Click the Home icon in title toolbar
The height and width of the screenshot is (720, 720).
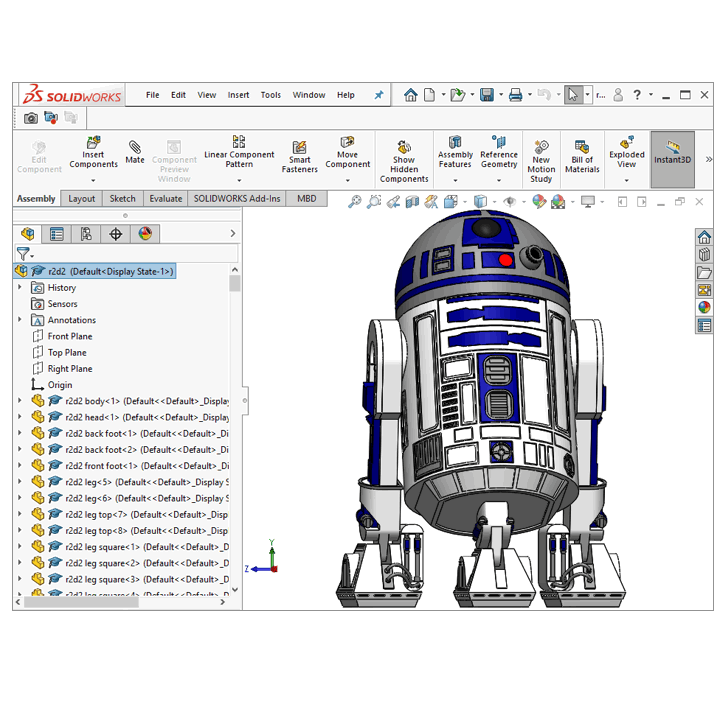[x=411, y=95]
